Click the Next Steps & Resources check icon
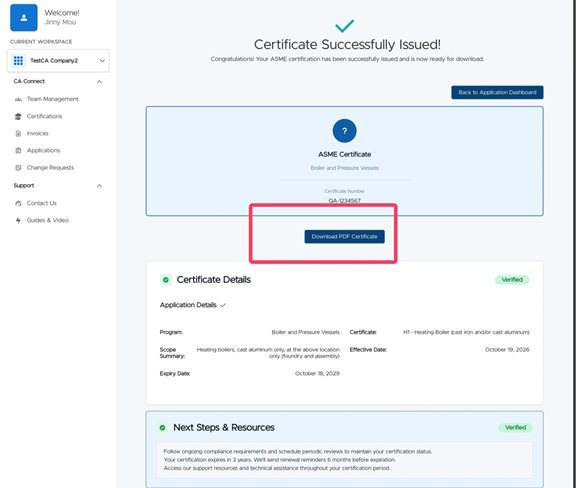The image size is (576, 488). coord(162,428)
